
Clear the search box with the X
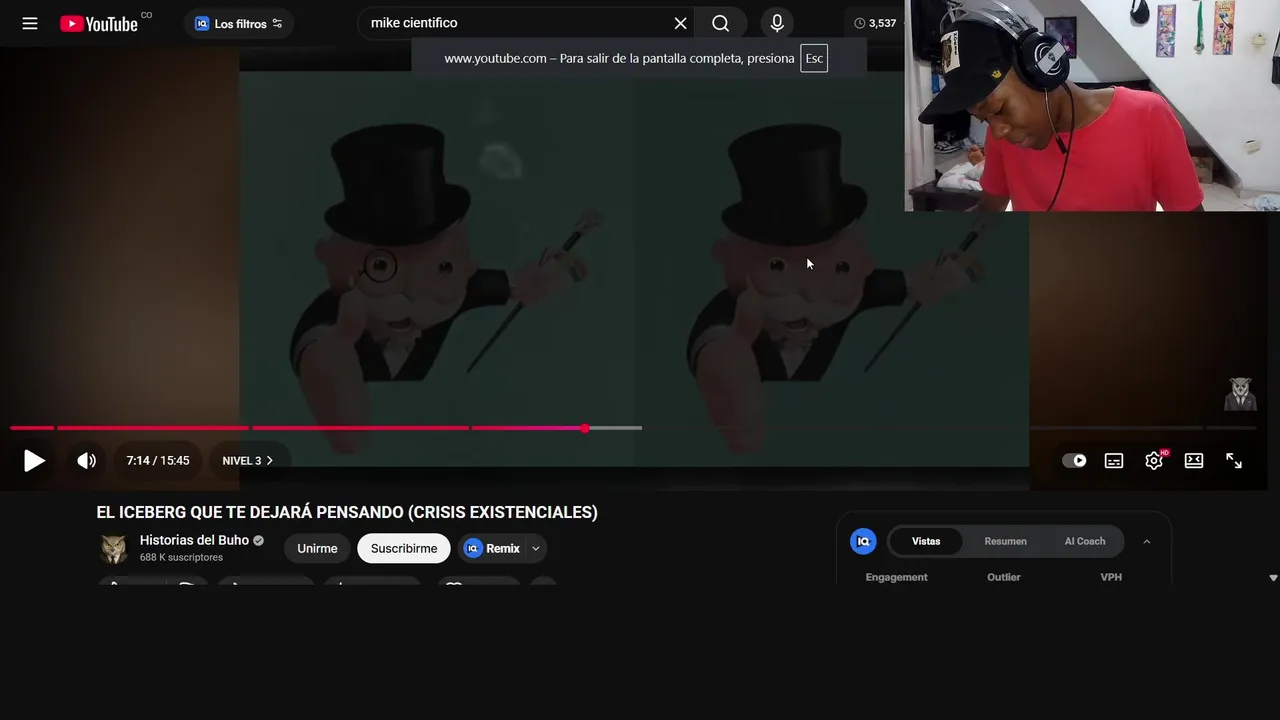pyautogui.click(x=680, y=23)
